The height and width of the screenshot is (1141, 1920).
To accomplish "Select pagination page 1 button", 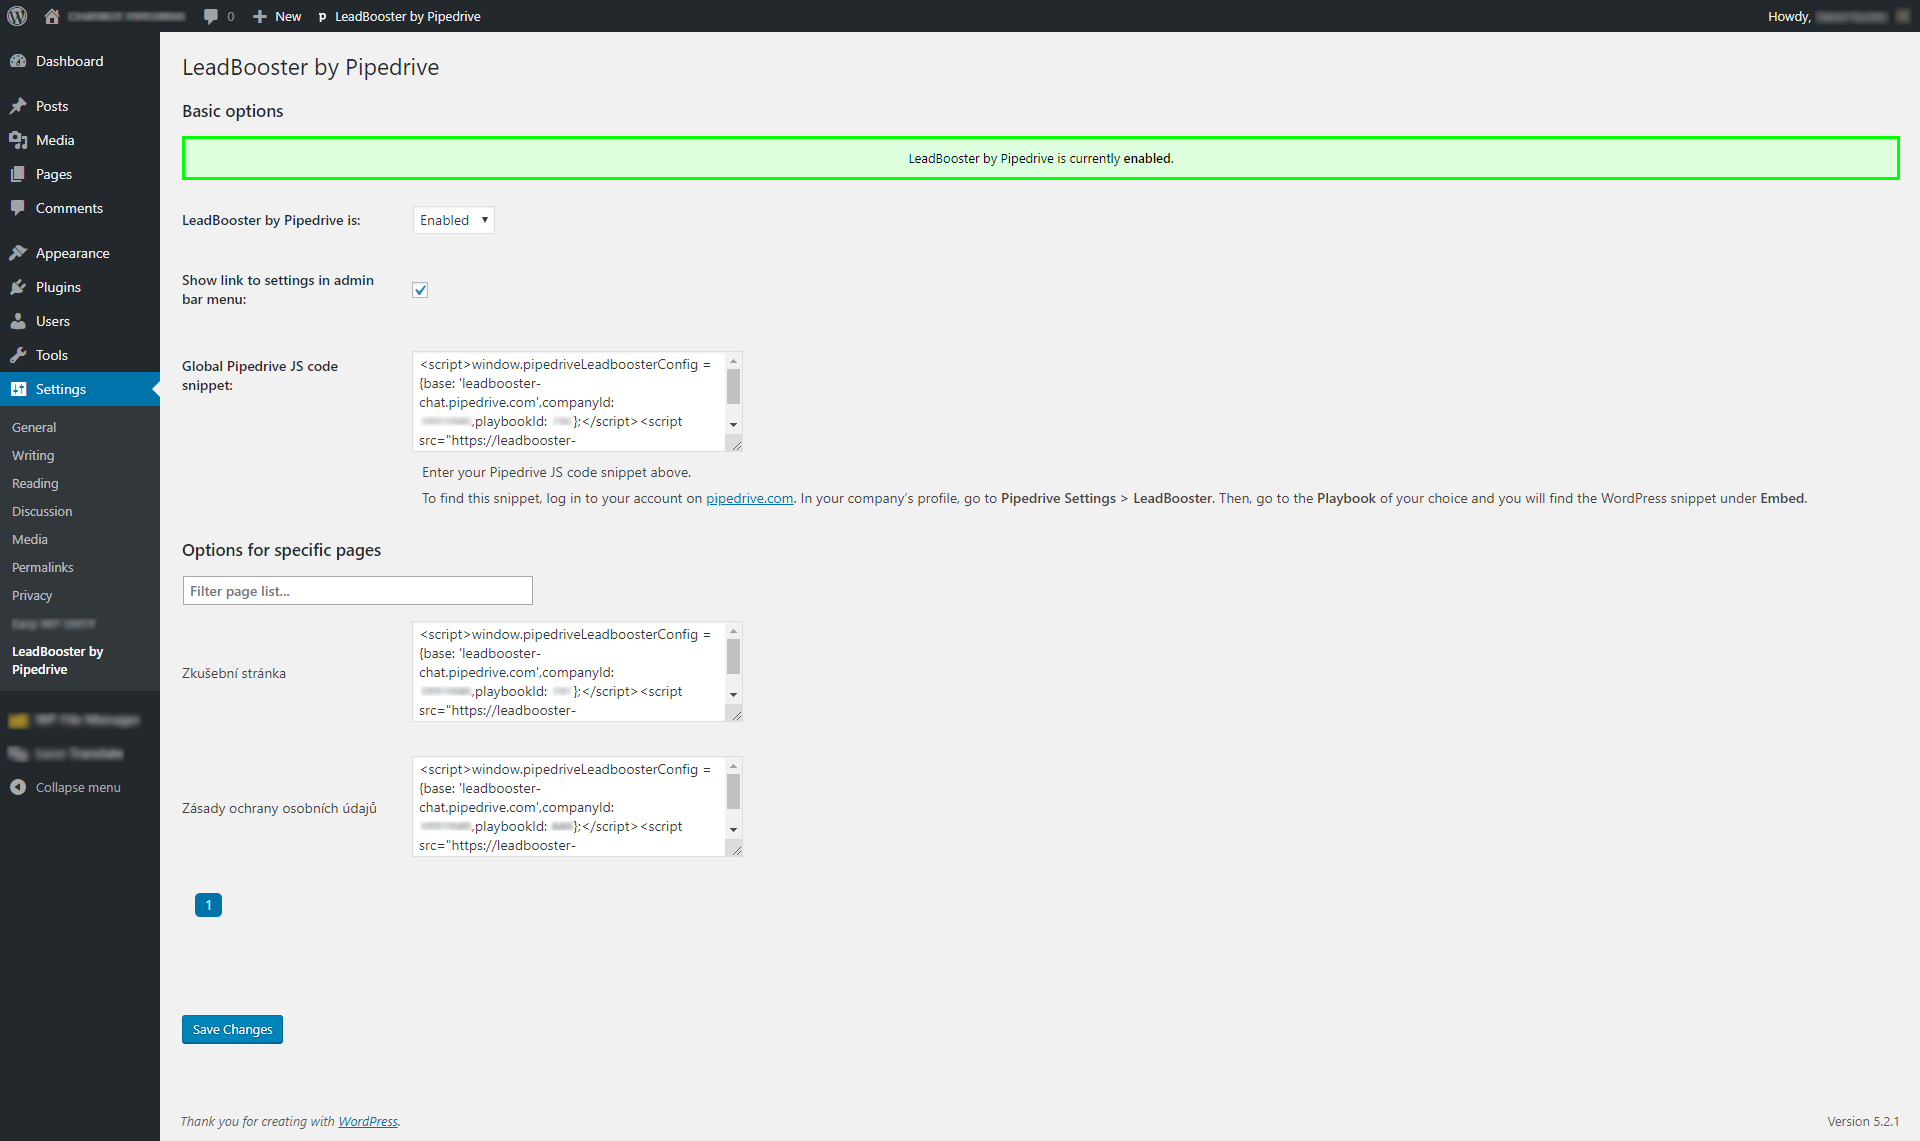I will [208, 905].
